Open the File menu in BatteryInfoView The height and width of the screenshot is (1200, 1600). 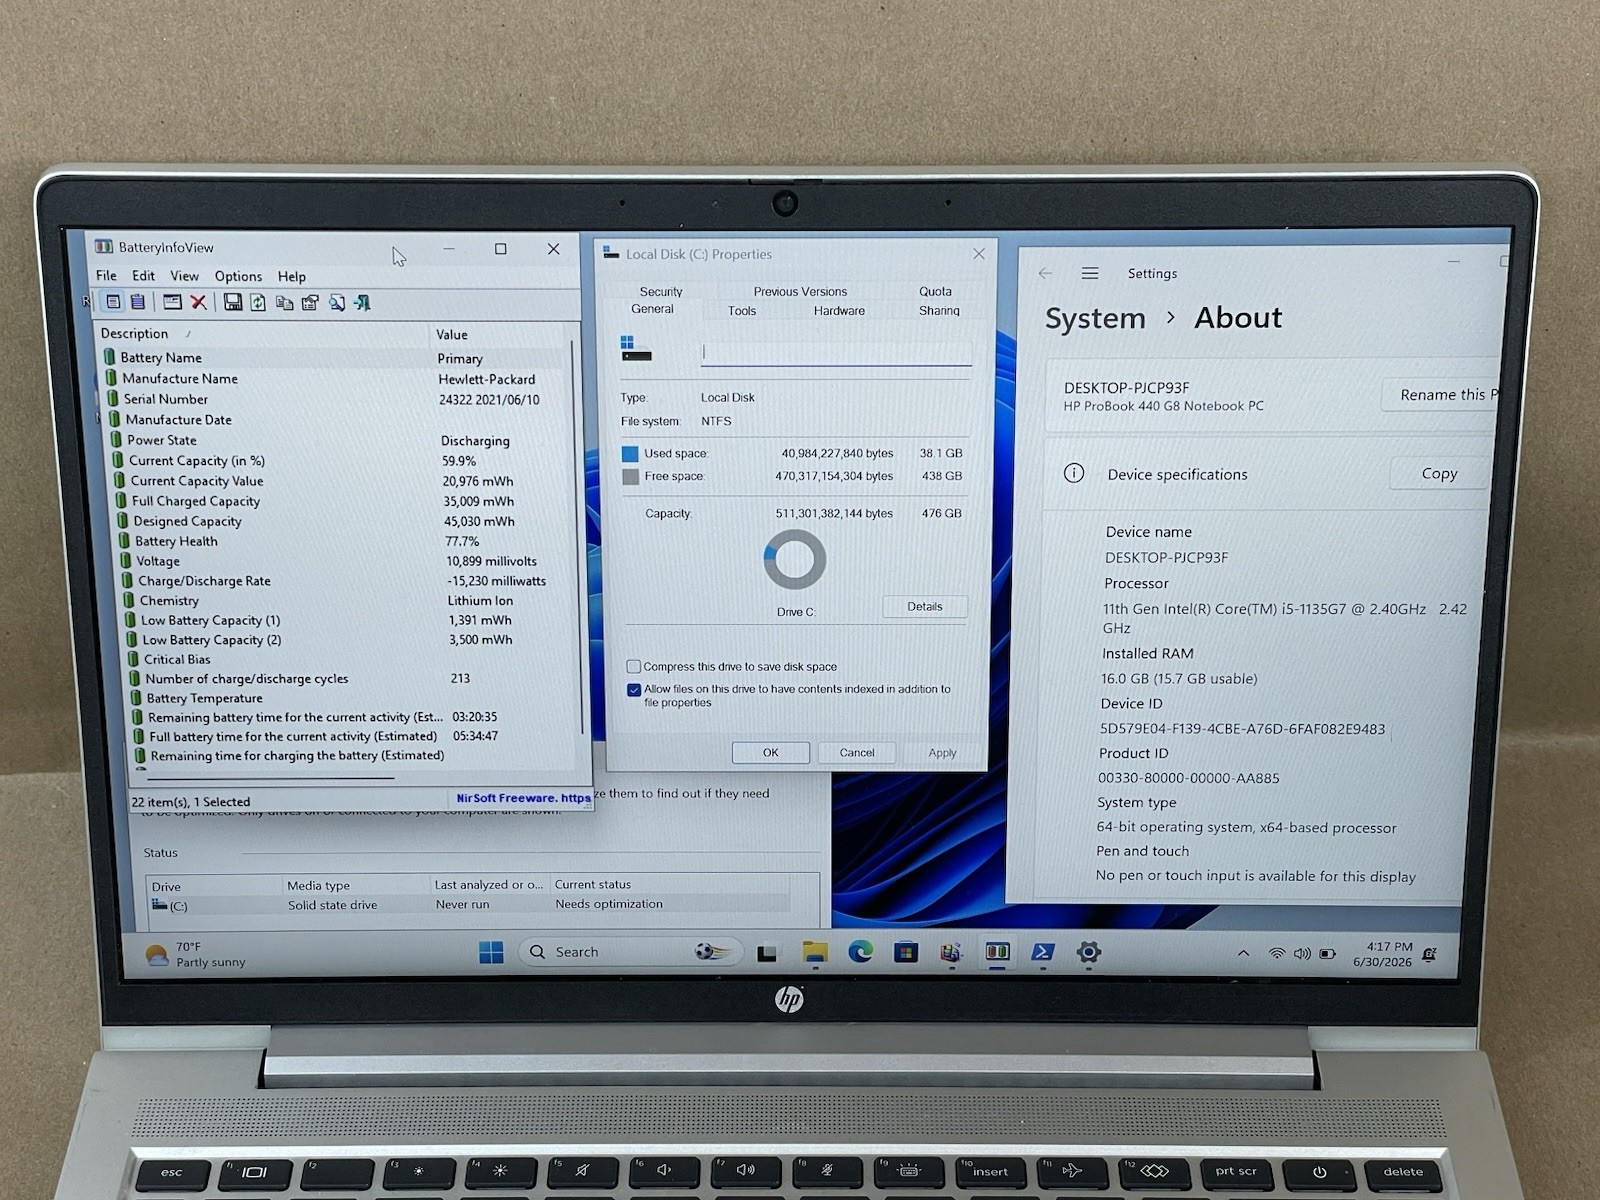pos(106,276)
